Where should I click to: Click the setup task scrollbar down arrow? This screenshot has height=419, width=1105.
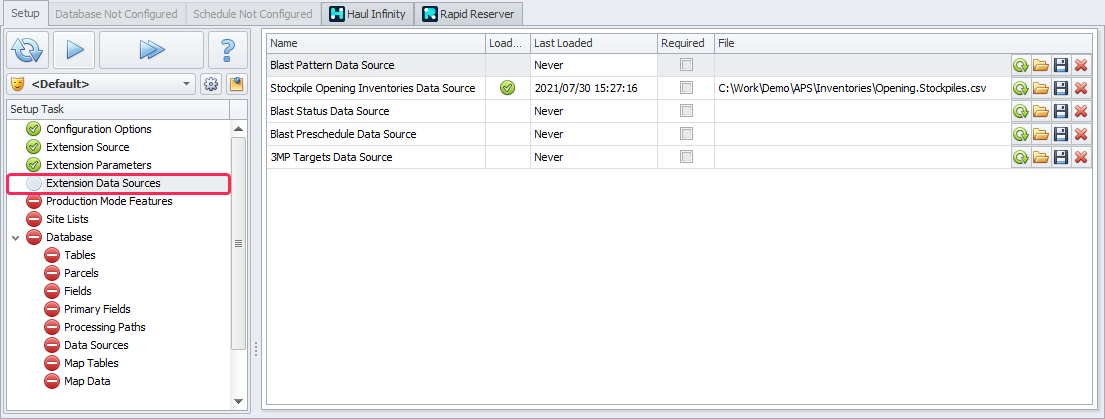coord(238,401)
